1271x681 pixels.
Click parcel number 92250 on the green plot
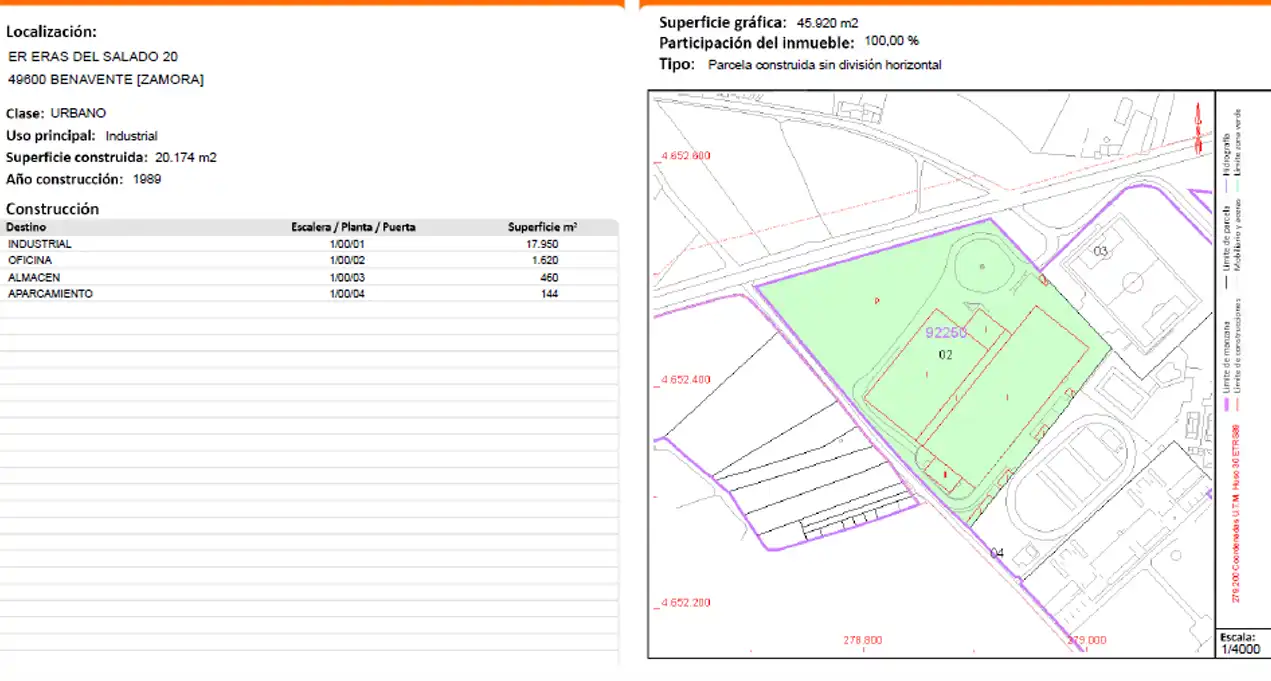point(946,332)
